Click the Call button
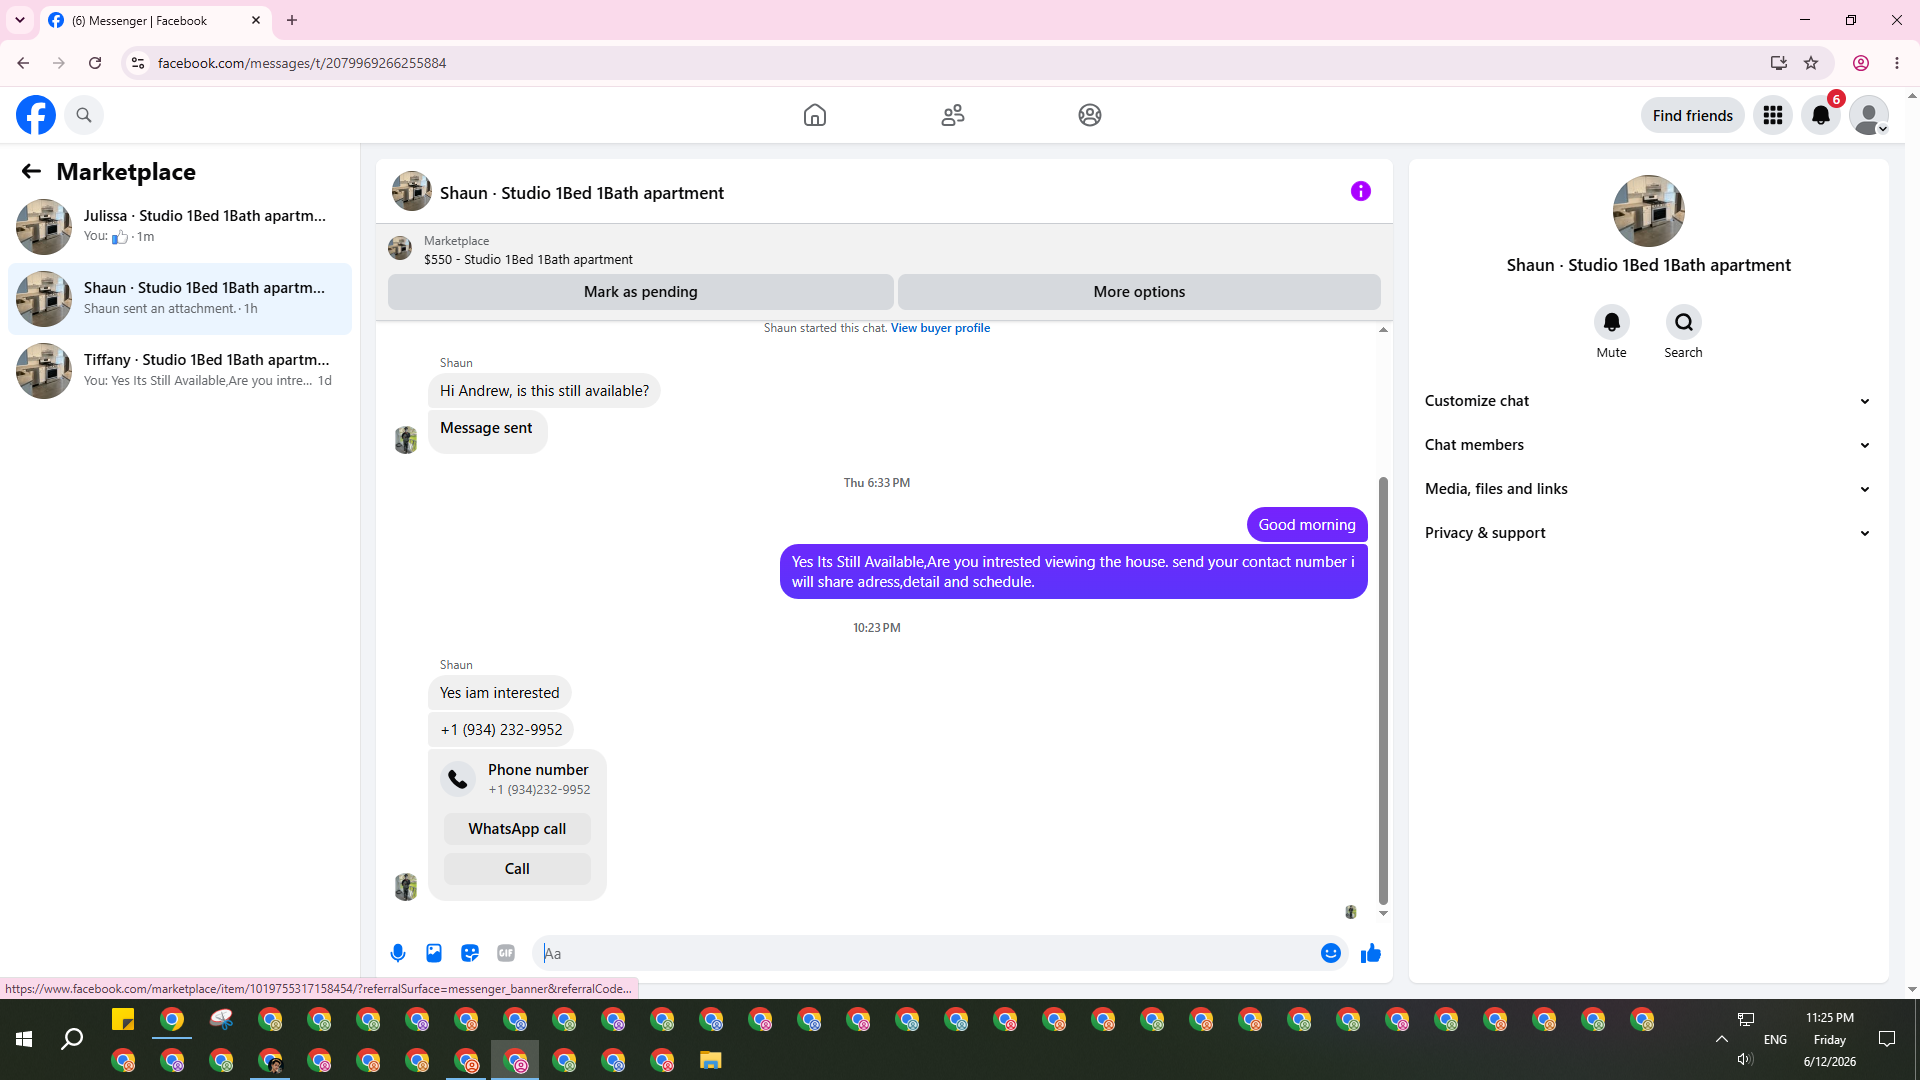 pyautogui.click(x=517, y=869)
